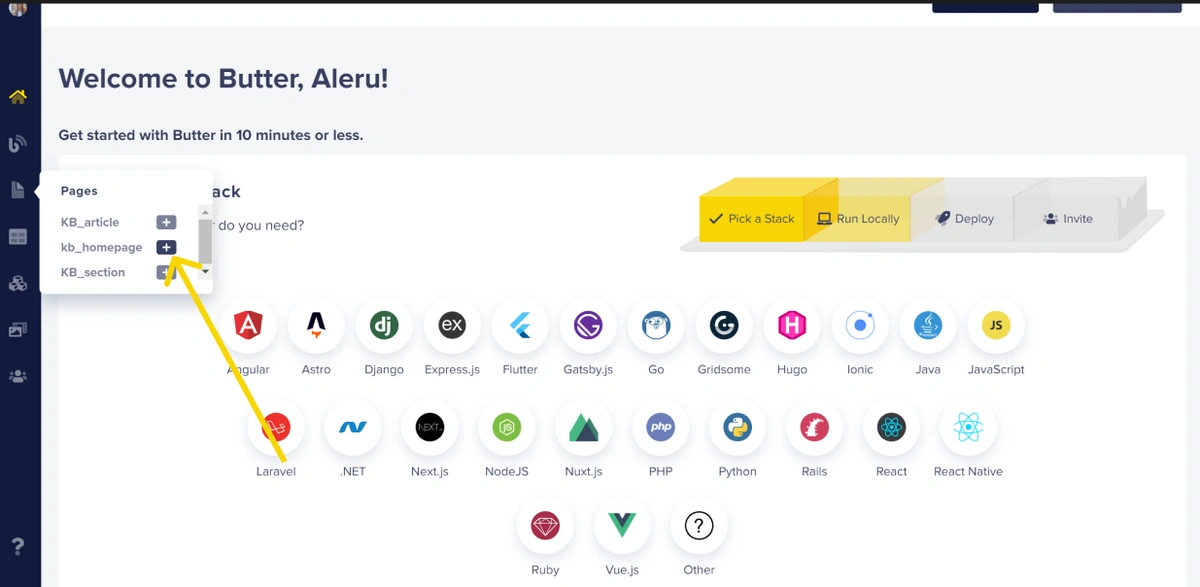Screen dimensions: 1200x587
Task: Select the Deploy step
Action: click(965, 218)
